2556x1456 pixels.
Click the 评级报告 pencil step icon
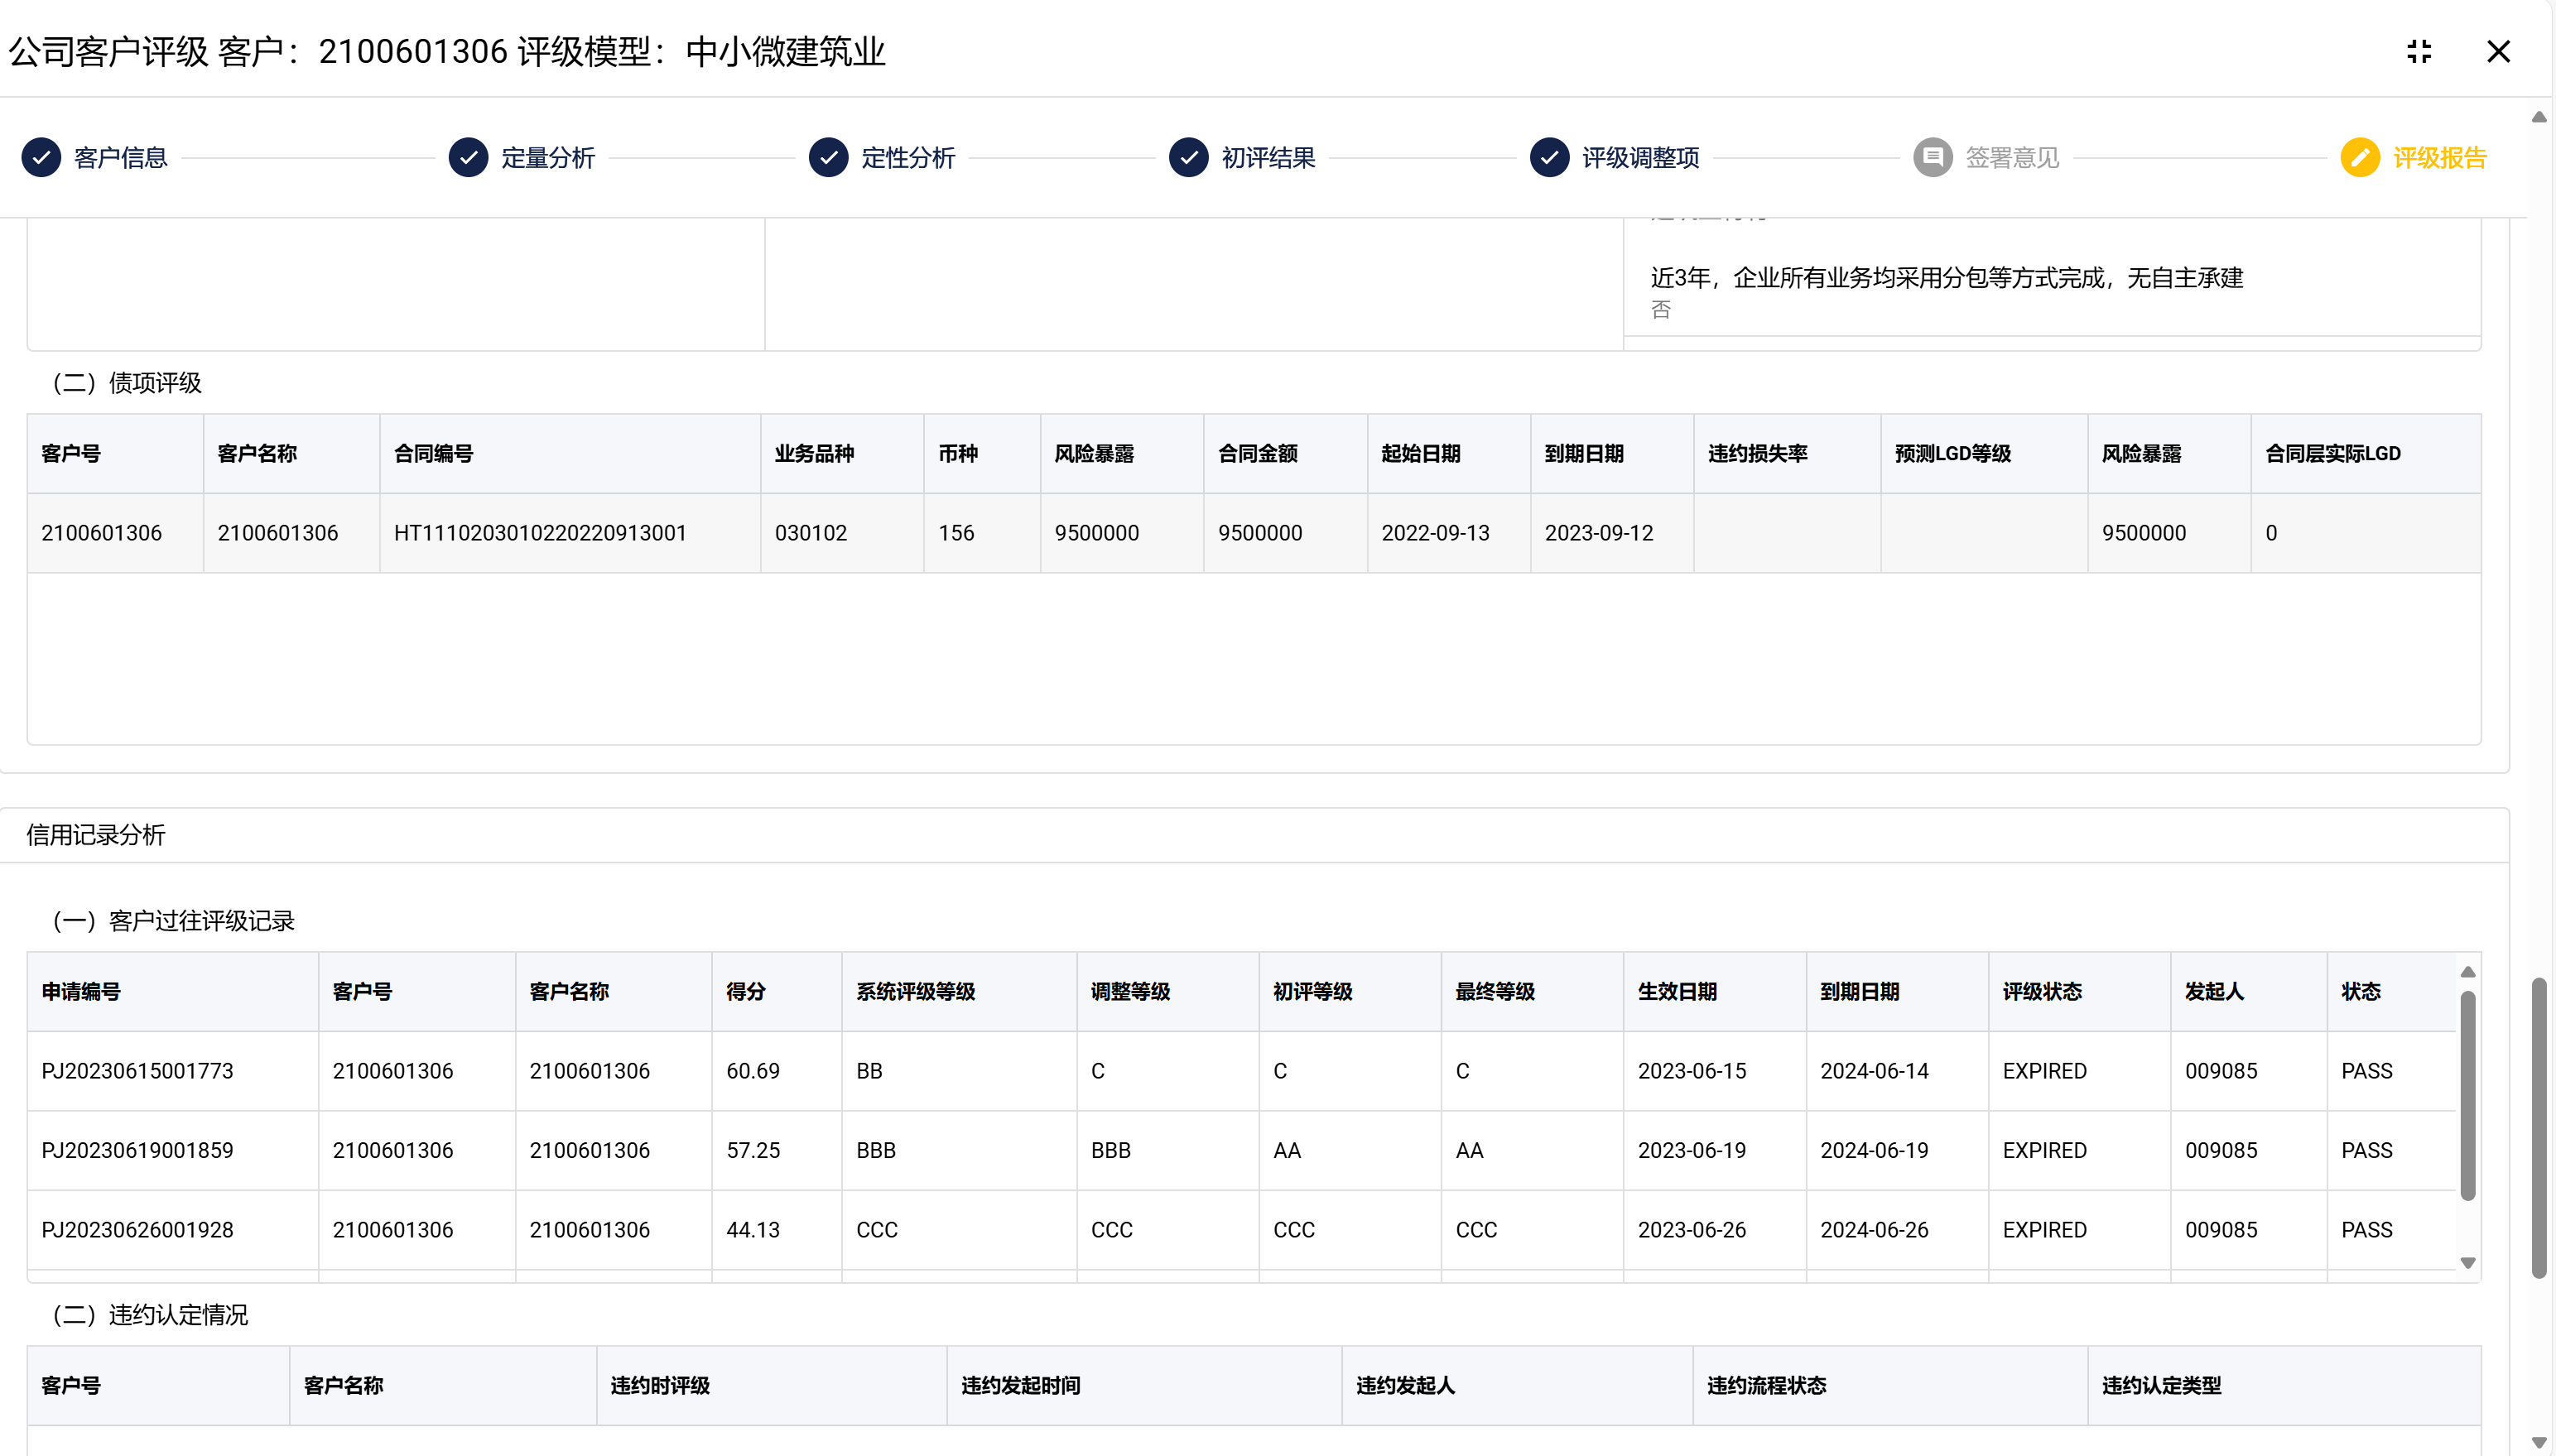tap(2359, 158)
